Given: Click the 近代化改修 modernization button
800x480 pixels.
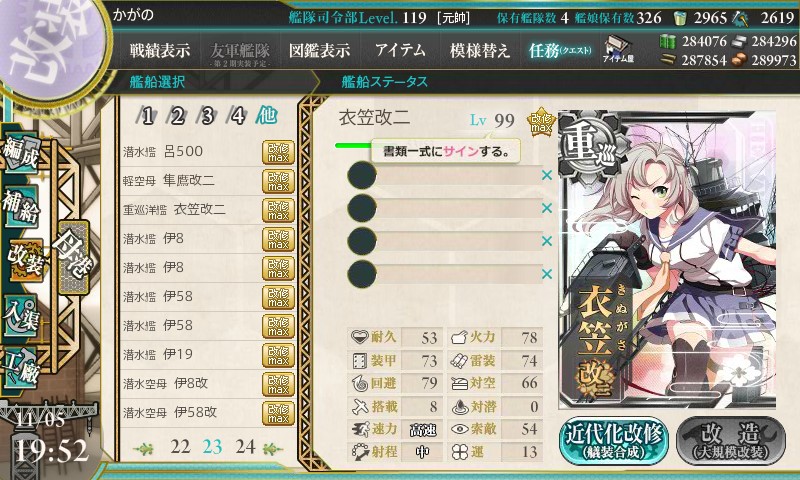Looking at the screenshot, I should click(x=614, y=441).
